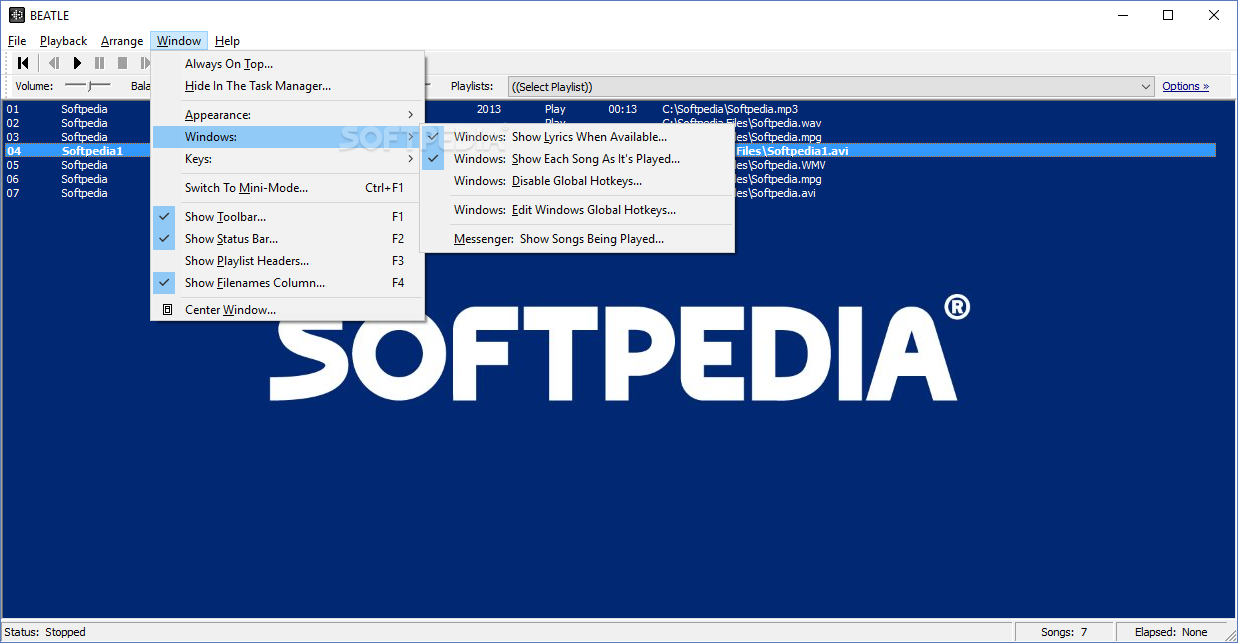Image resolution: width=1238 pixels, height=643 pixels.
Task: Click Elapsed: None status entry
Action: pos(1171,632)
